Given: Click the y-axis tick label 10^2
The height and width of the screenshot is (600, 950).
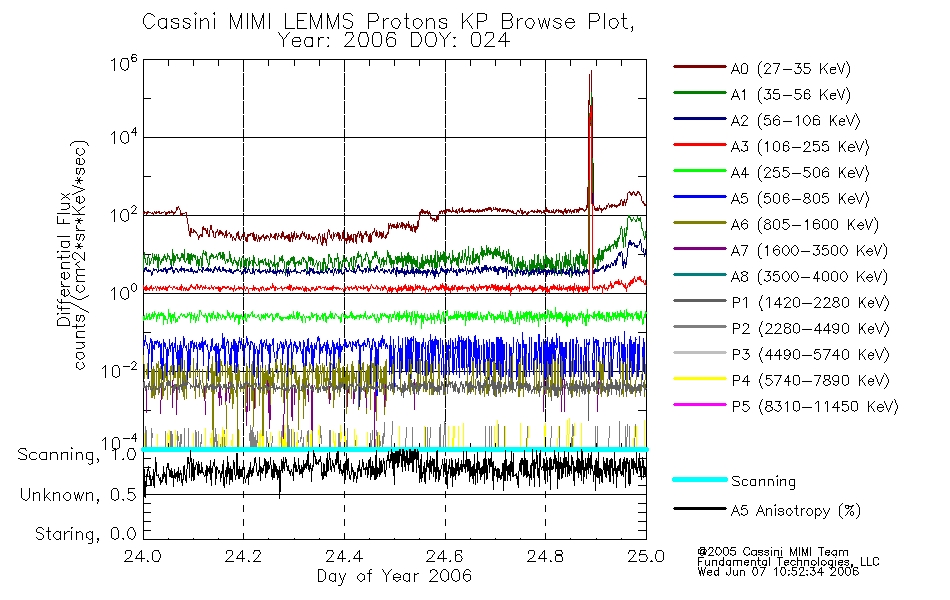Looking at the screenshot, I should [124, 215].
